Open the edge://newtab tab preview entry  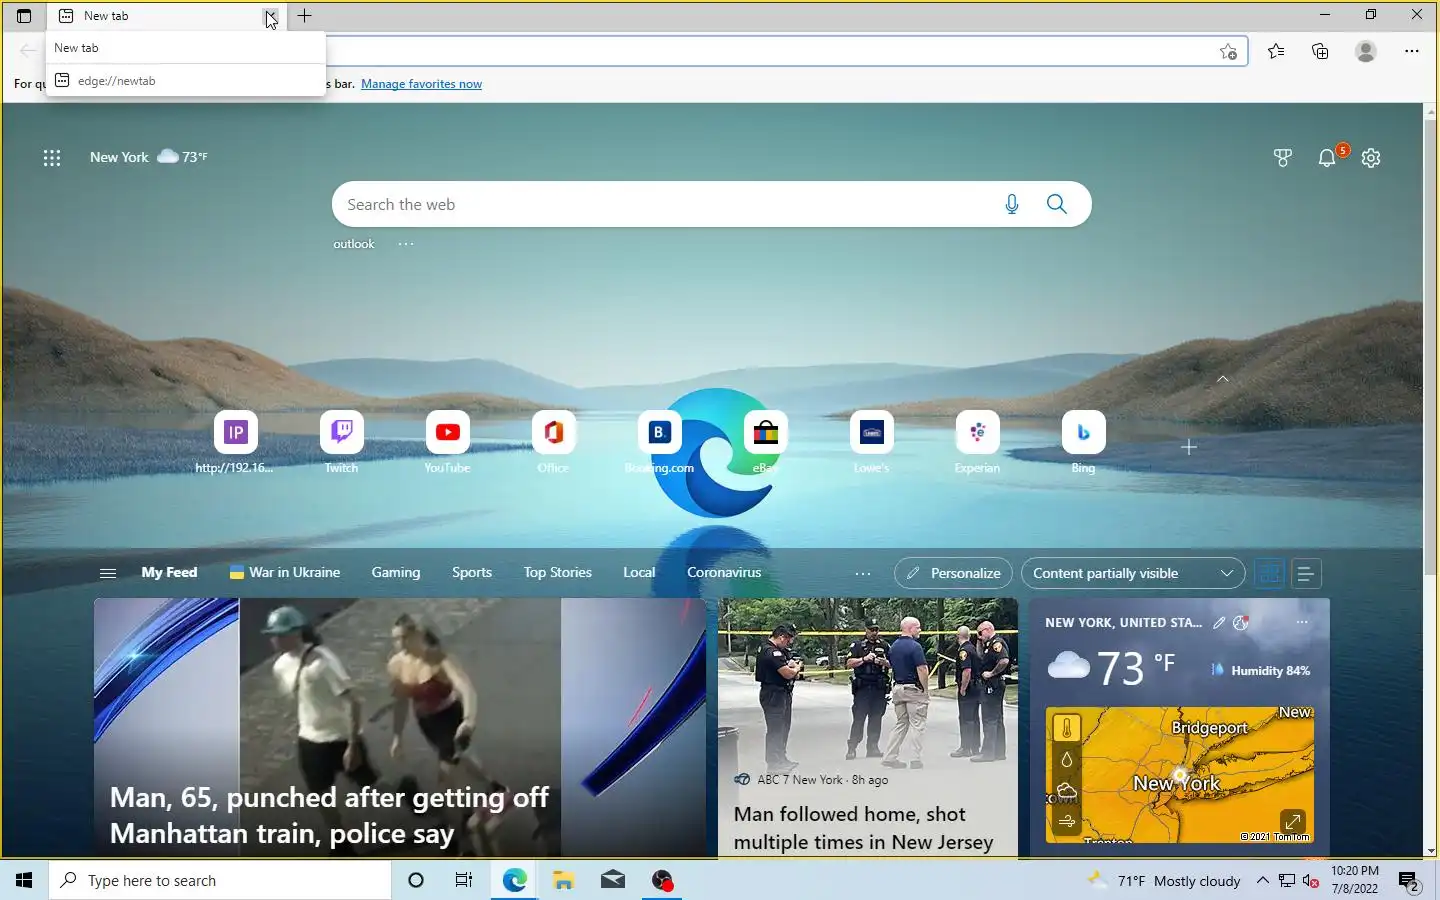(x=186, y=80)
